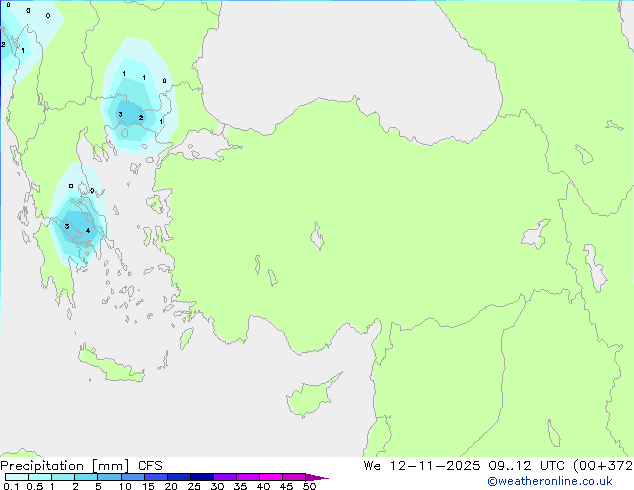Image resolution: width=634 pixels, height=490 pixels.
Task: Click the legend swatch between 20 and 25
Action: point(179,477)
